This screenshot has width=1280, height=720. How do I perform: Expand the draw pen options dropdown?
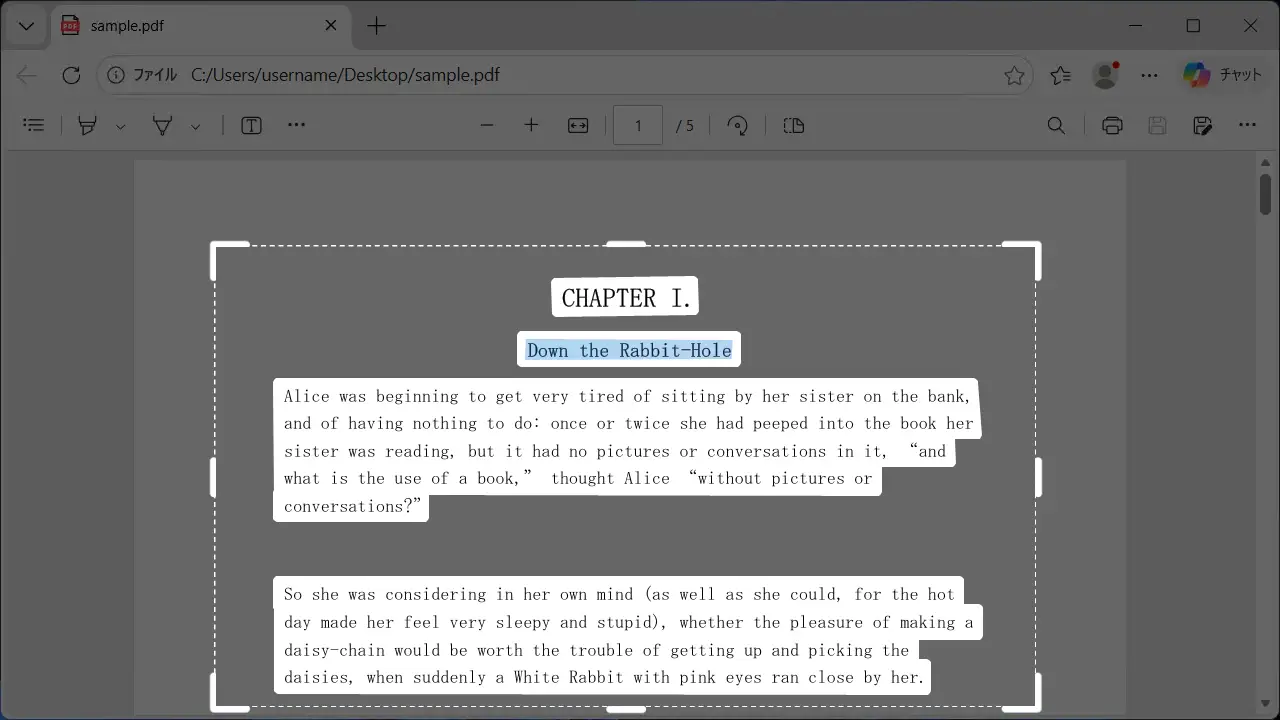[x=195, y=126]
